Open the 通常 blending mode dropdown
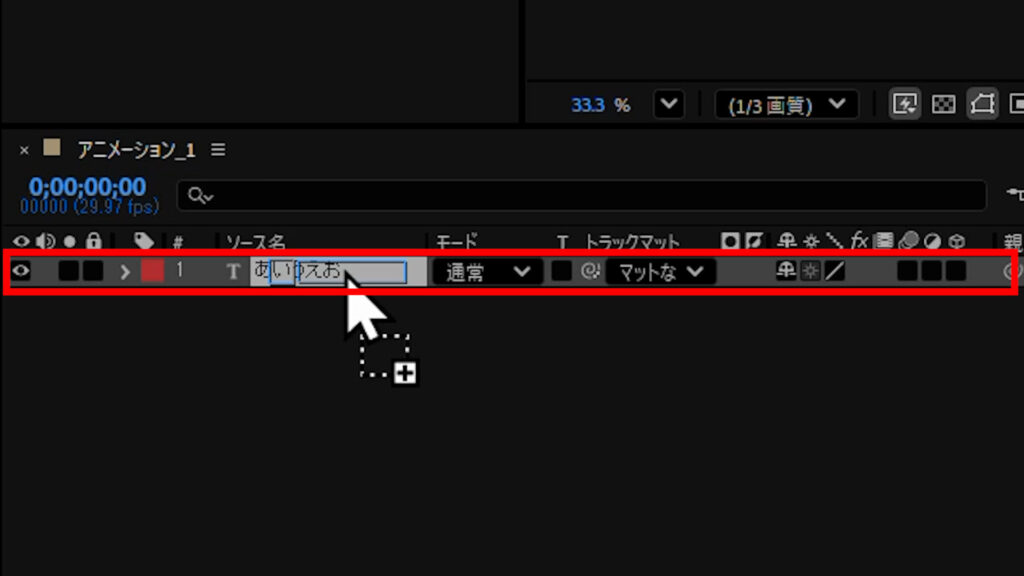 click(x=487, y=272)
